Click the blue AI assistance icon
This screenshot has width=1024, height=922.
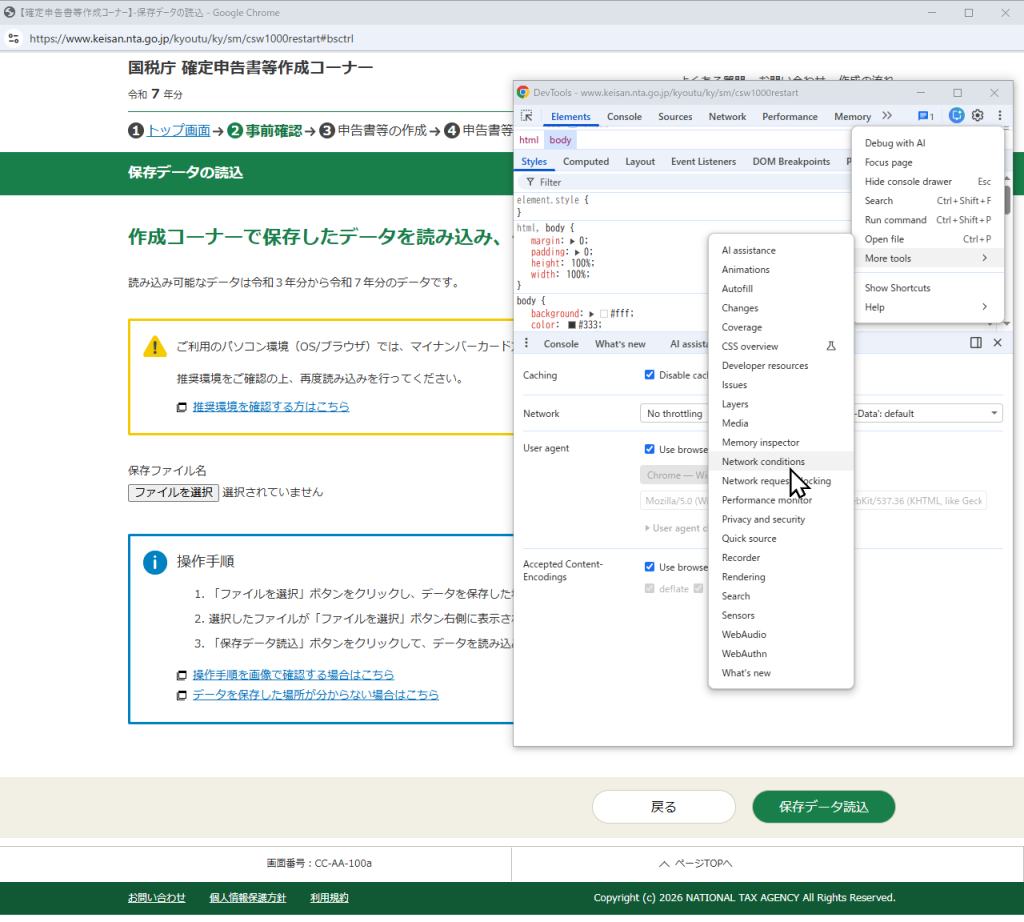point(956,116)
